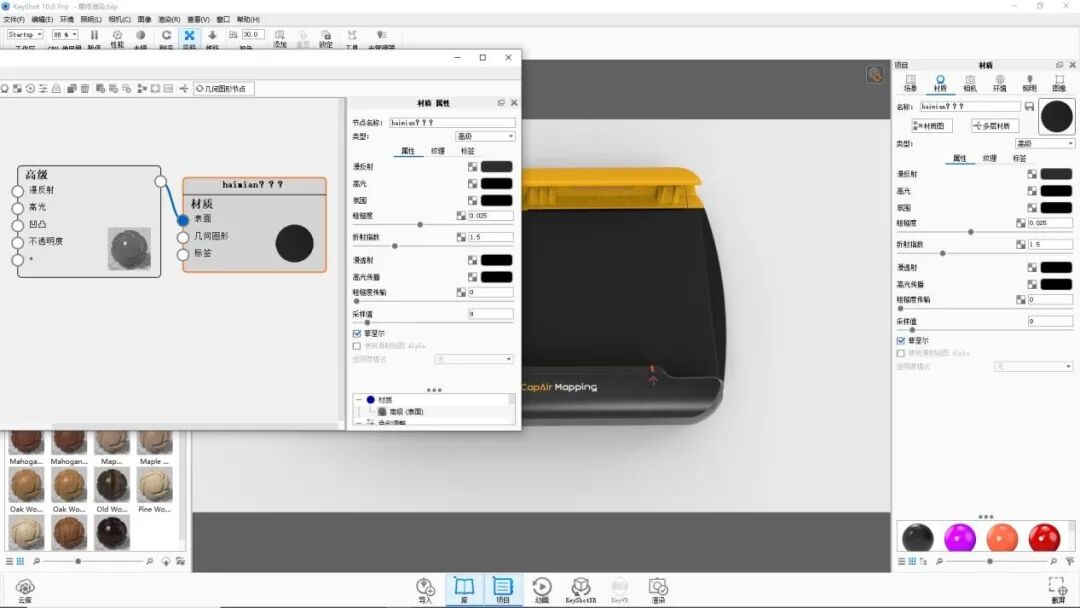Viewport: 1080px width, 608px height.
Task: Expand the 高级(表面) item in node tree
Action: (x=404, y=410)
